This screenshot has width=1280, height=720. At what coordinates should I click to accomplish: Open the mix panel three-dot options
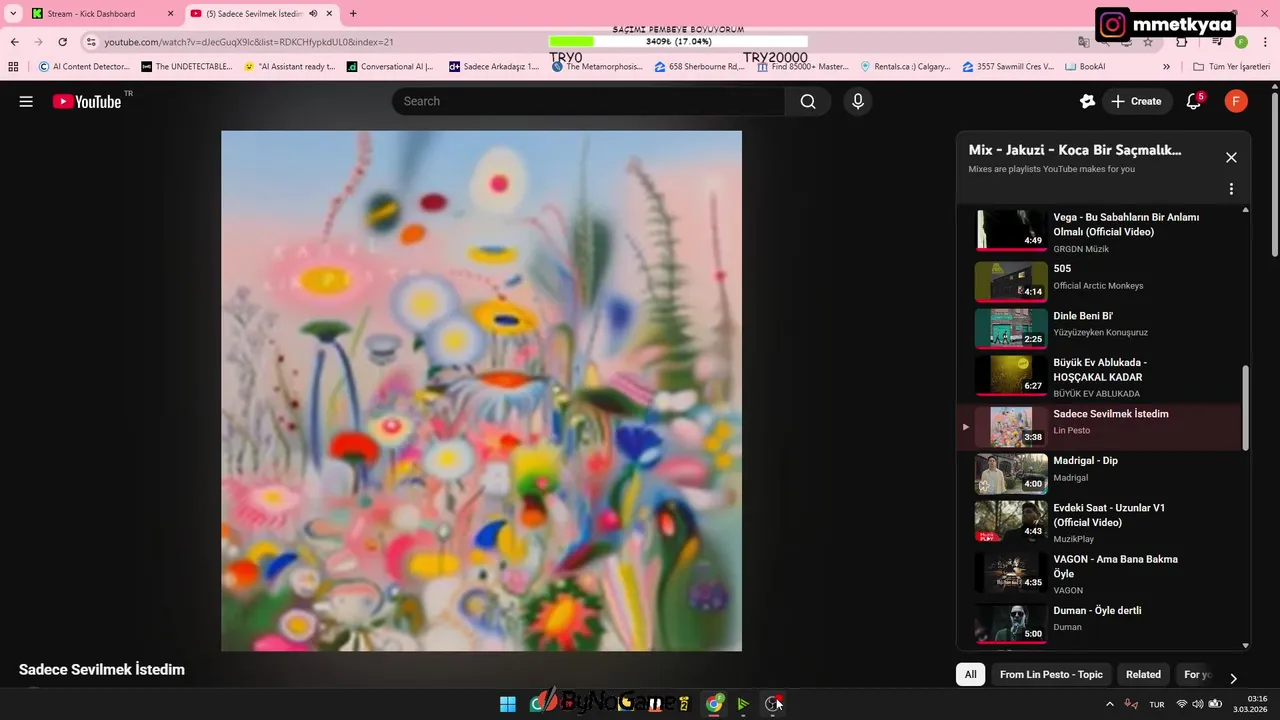point(1231,189)
